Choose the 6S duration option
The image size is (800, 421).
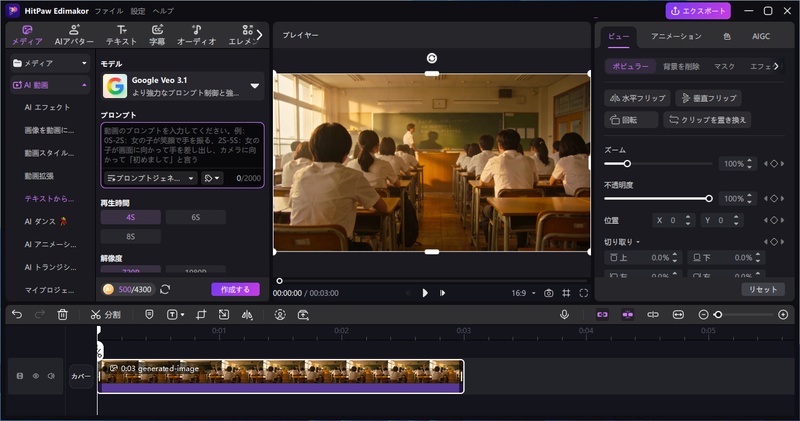(x=195, y=217)
